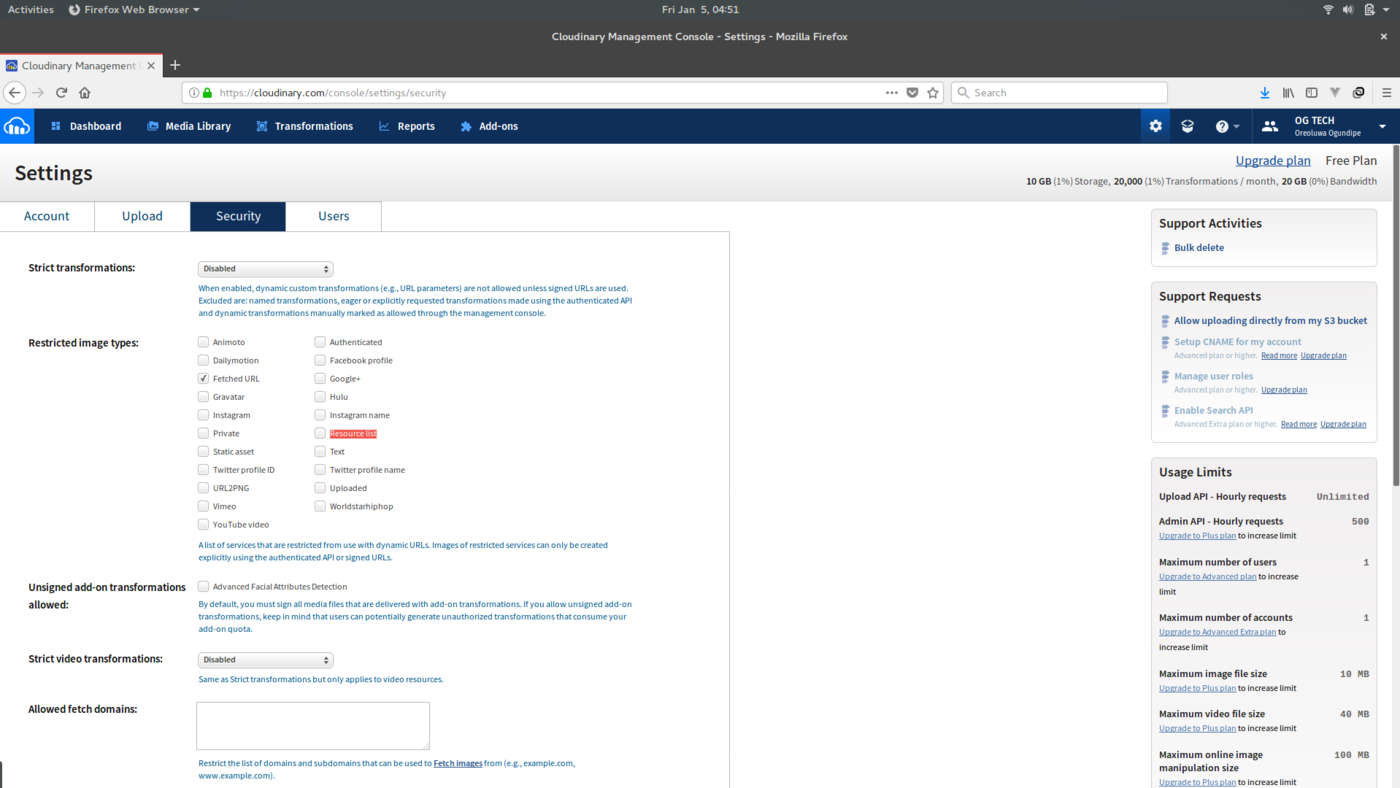Open the Upgrade plan link

(x=1272, y=160)
